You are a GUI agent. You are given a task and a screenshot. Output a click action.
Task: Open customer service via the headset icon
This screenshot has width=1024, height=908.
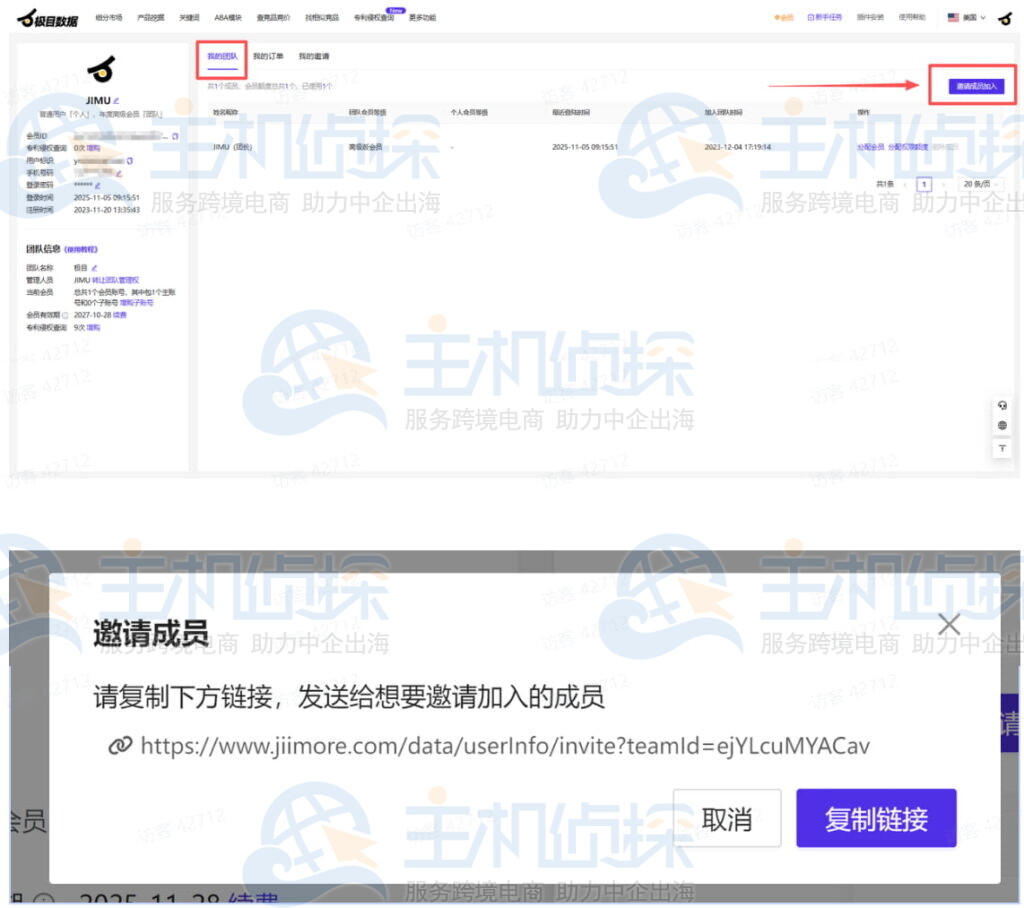pyautogui.click(x=1003, y=405)
